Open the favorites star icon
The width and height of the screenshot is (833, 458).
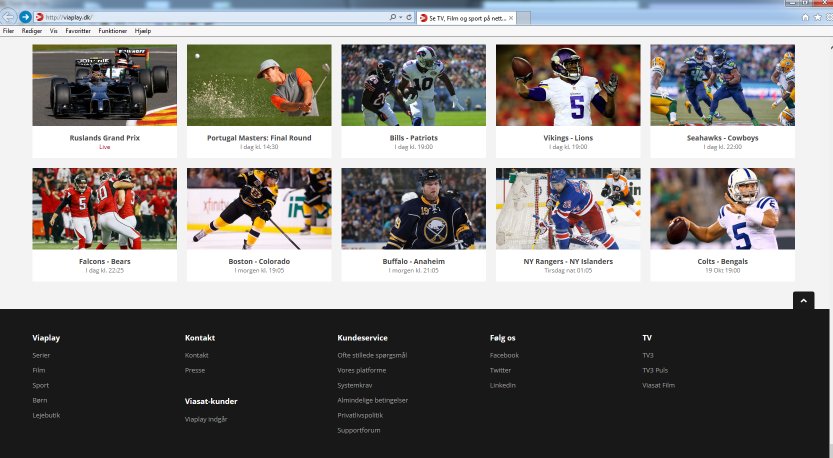815,17
